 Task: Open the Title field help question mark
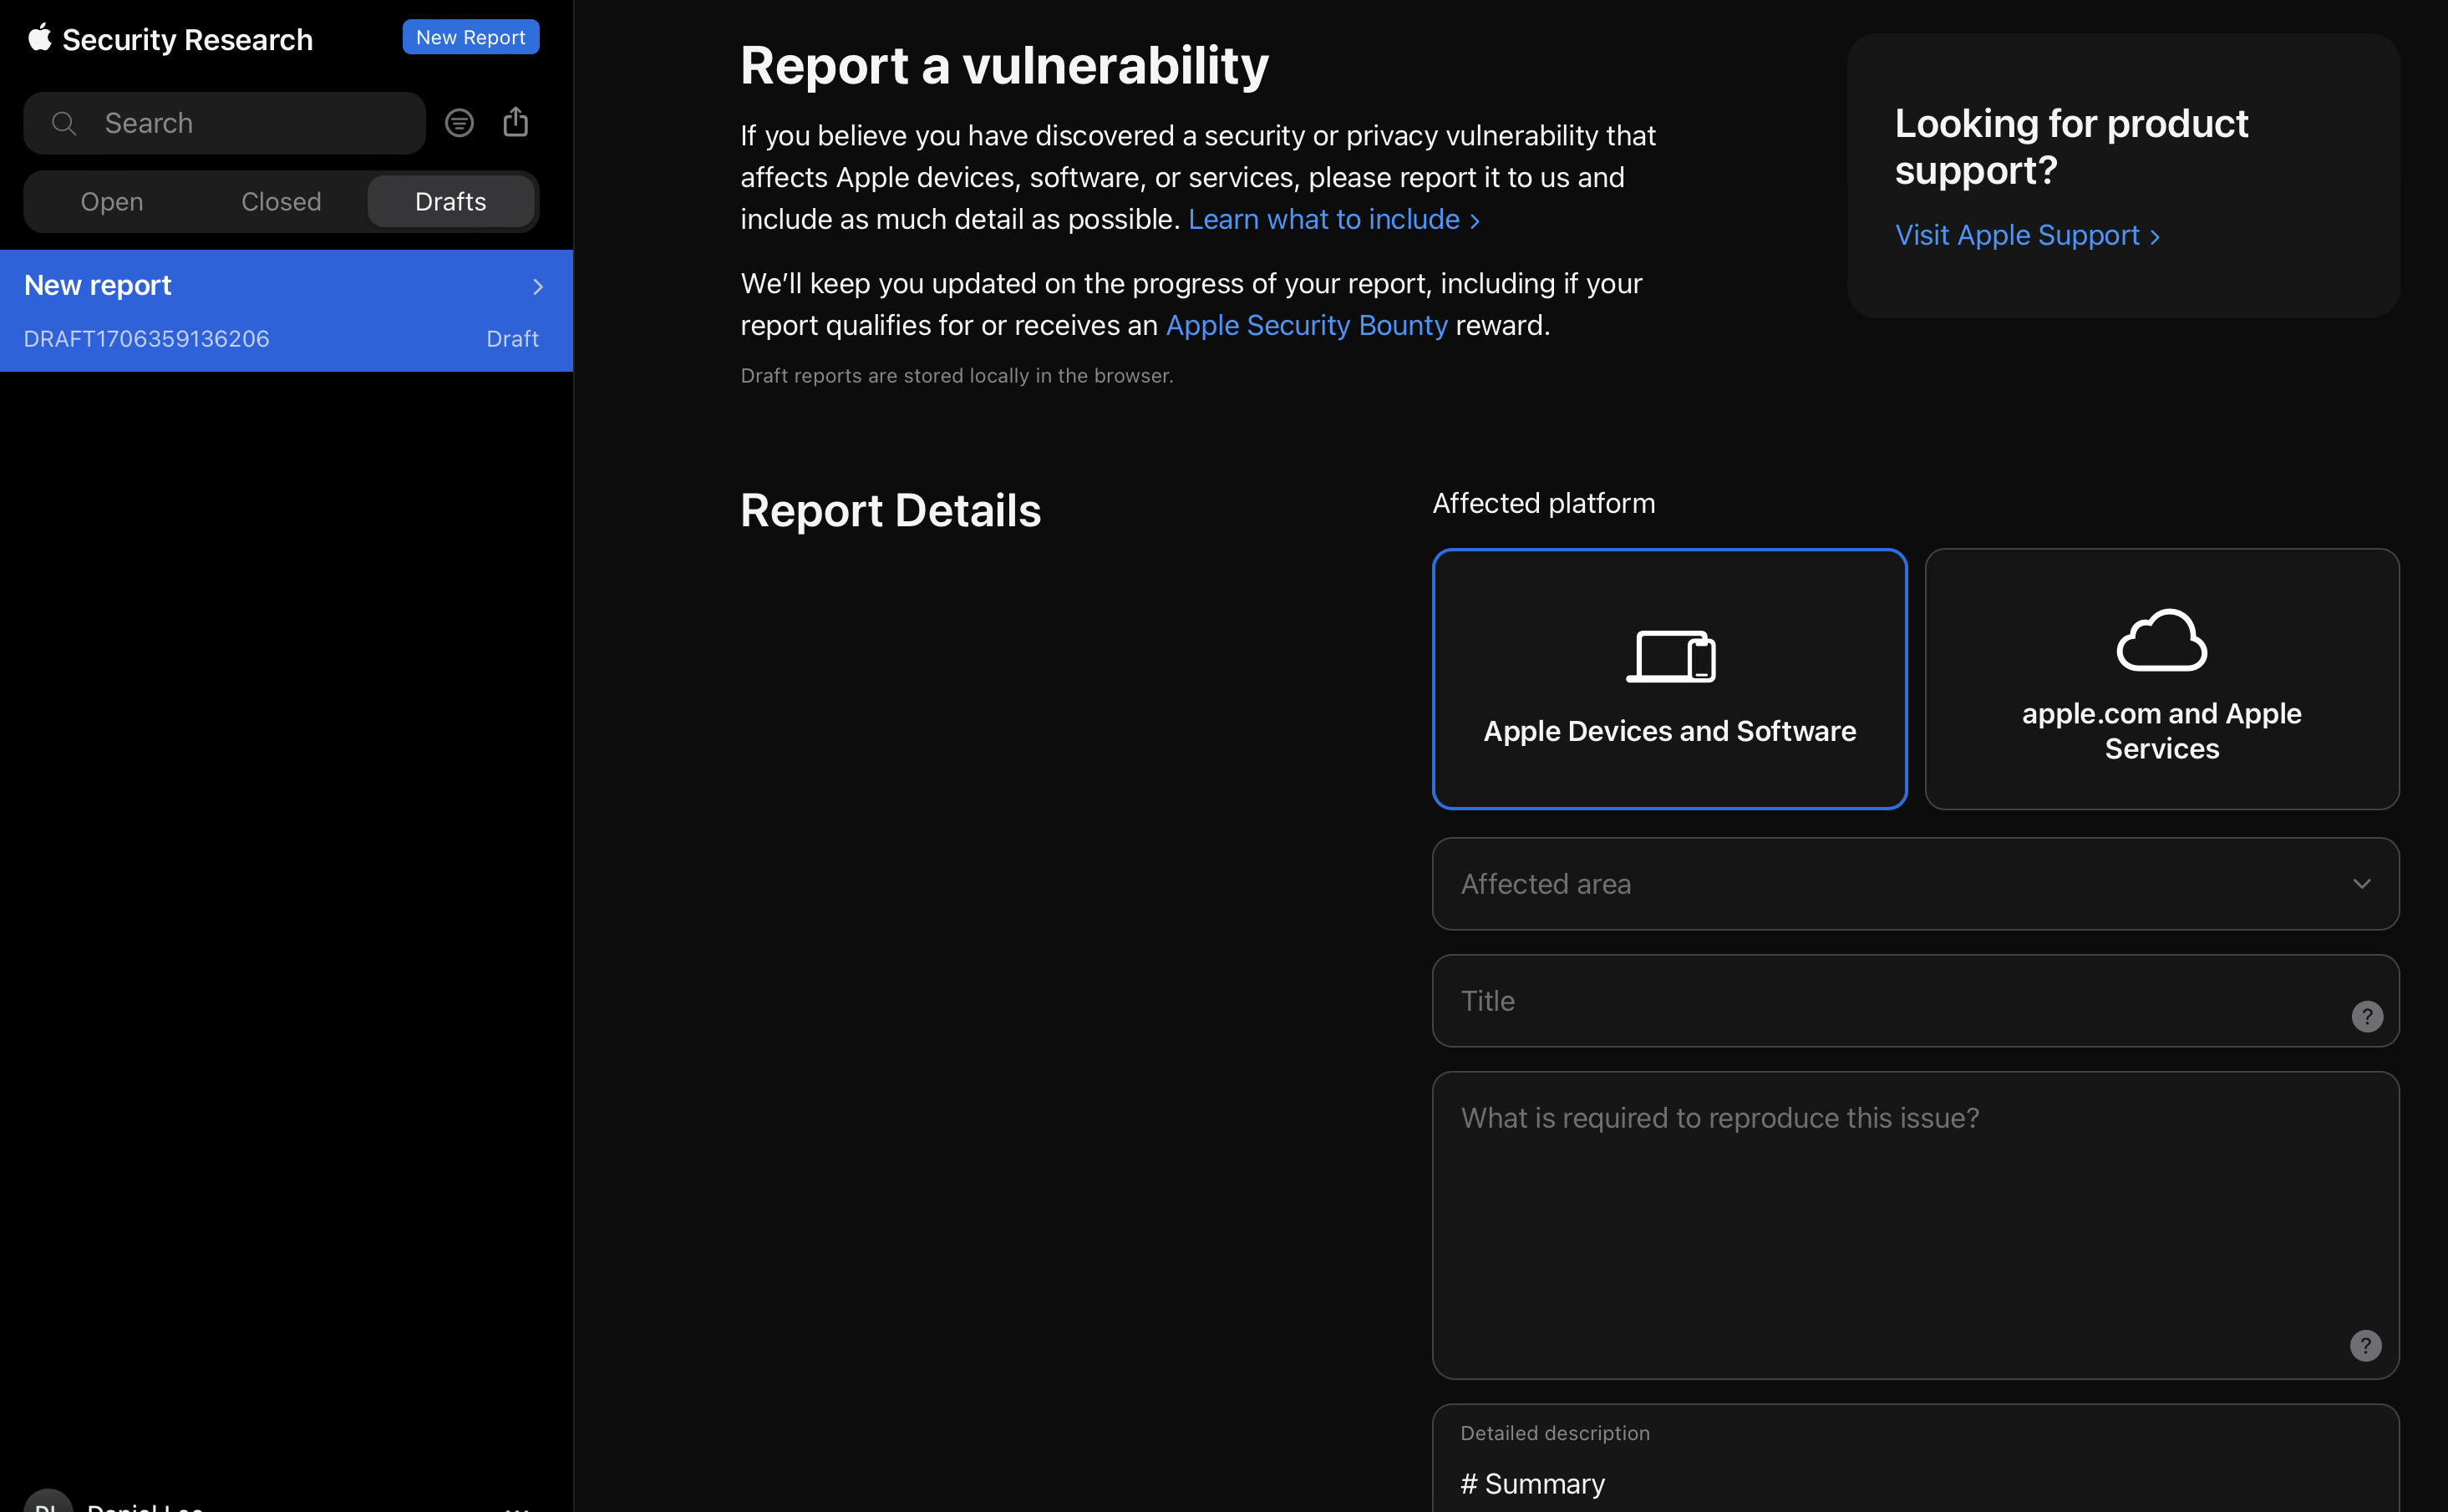(2366, 1016)
